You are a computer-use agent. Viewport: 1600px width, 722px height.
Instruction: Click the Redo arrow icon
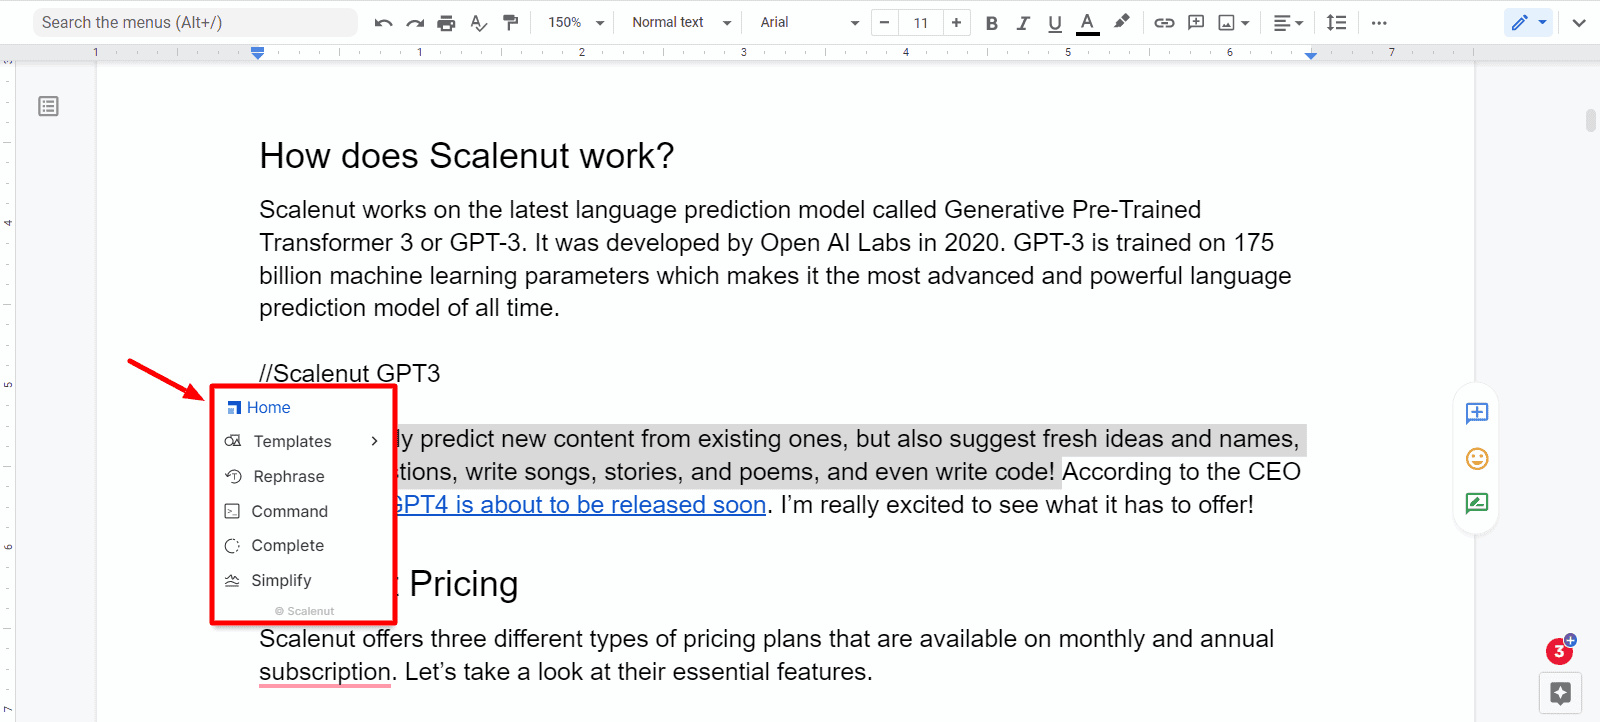click(415, 23)
